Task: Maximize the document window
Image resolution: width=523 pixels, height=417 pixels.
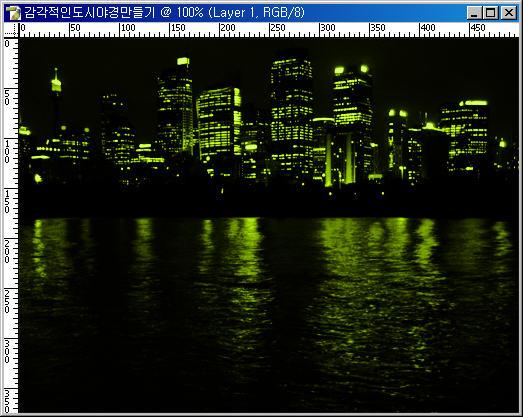Action: click(491, 13)
